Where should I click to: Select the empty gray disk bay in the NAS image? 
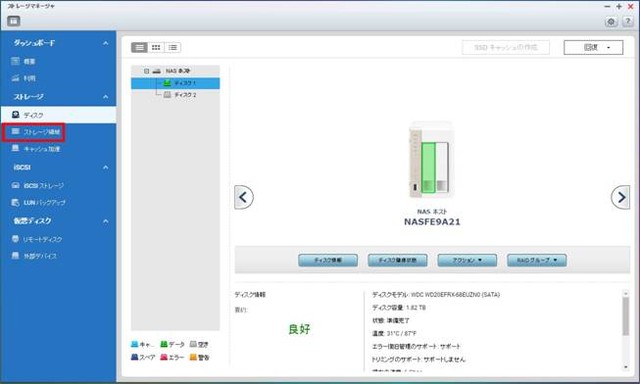(x=442, y=168)
